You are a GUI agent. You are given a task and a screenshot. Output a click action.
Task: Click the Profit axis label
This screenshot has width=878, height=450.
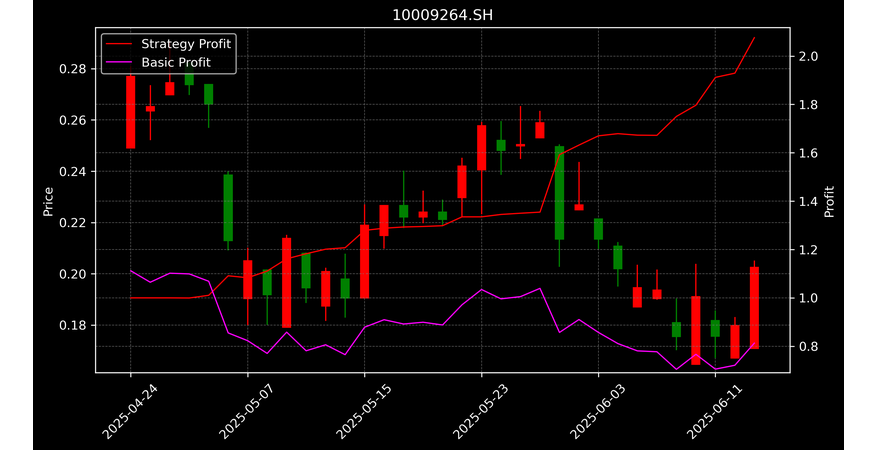click(829, 201)
